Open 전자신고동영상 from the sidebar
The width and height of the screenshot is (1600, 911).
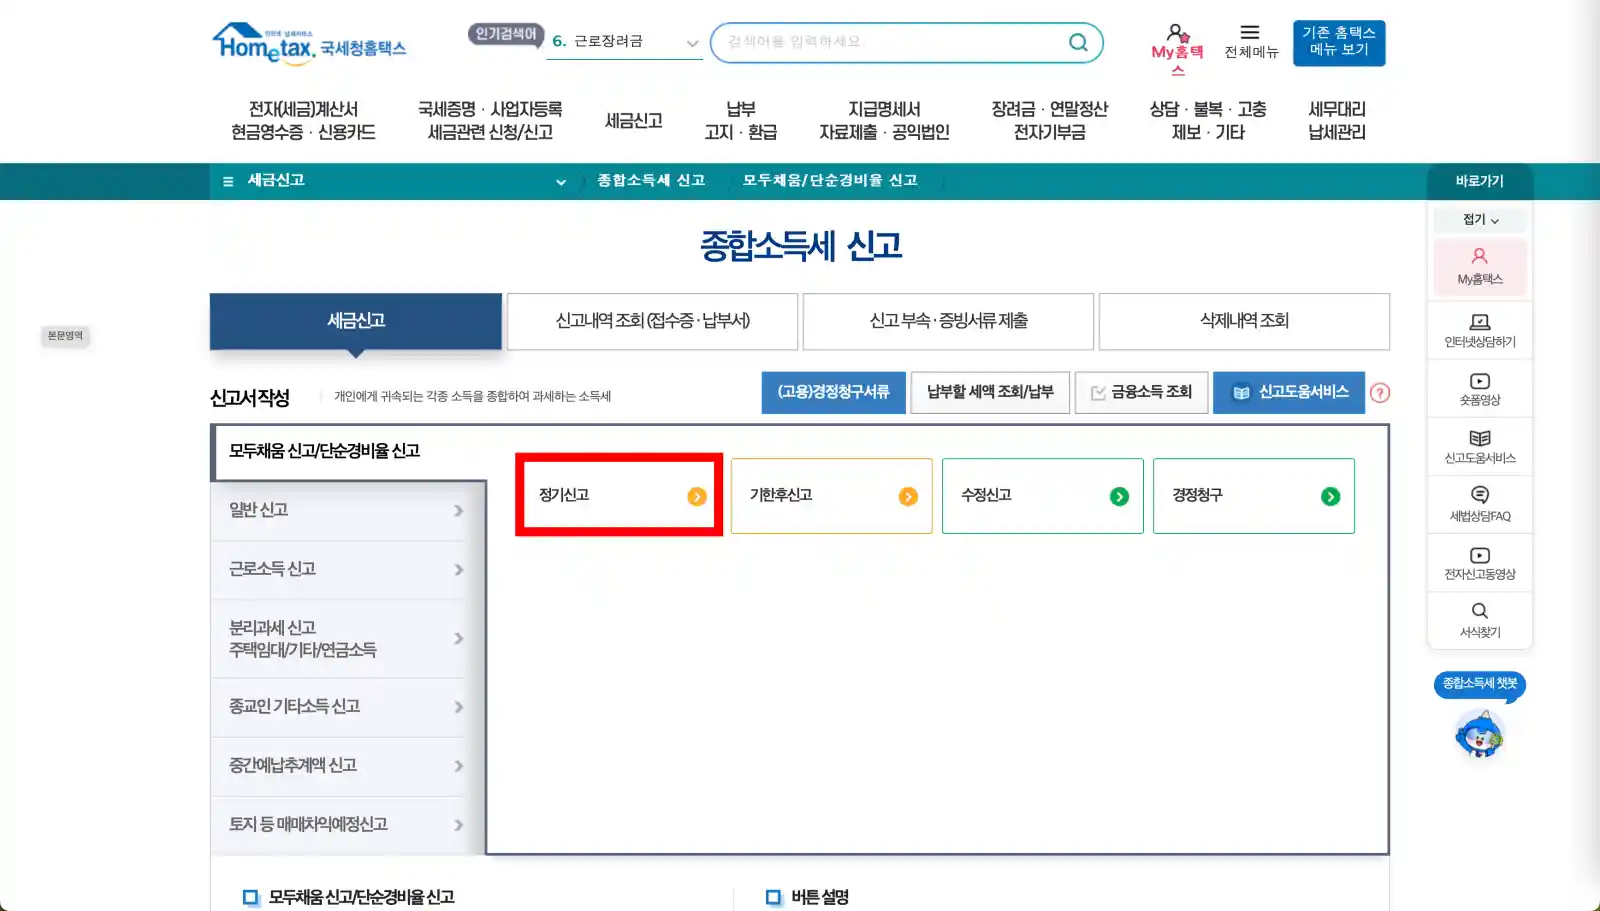[x=1479, y=562]
